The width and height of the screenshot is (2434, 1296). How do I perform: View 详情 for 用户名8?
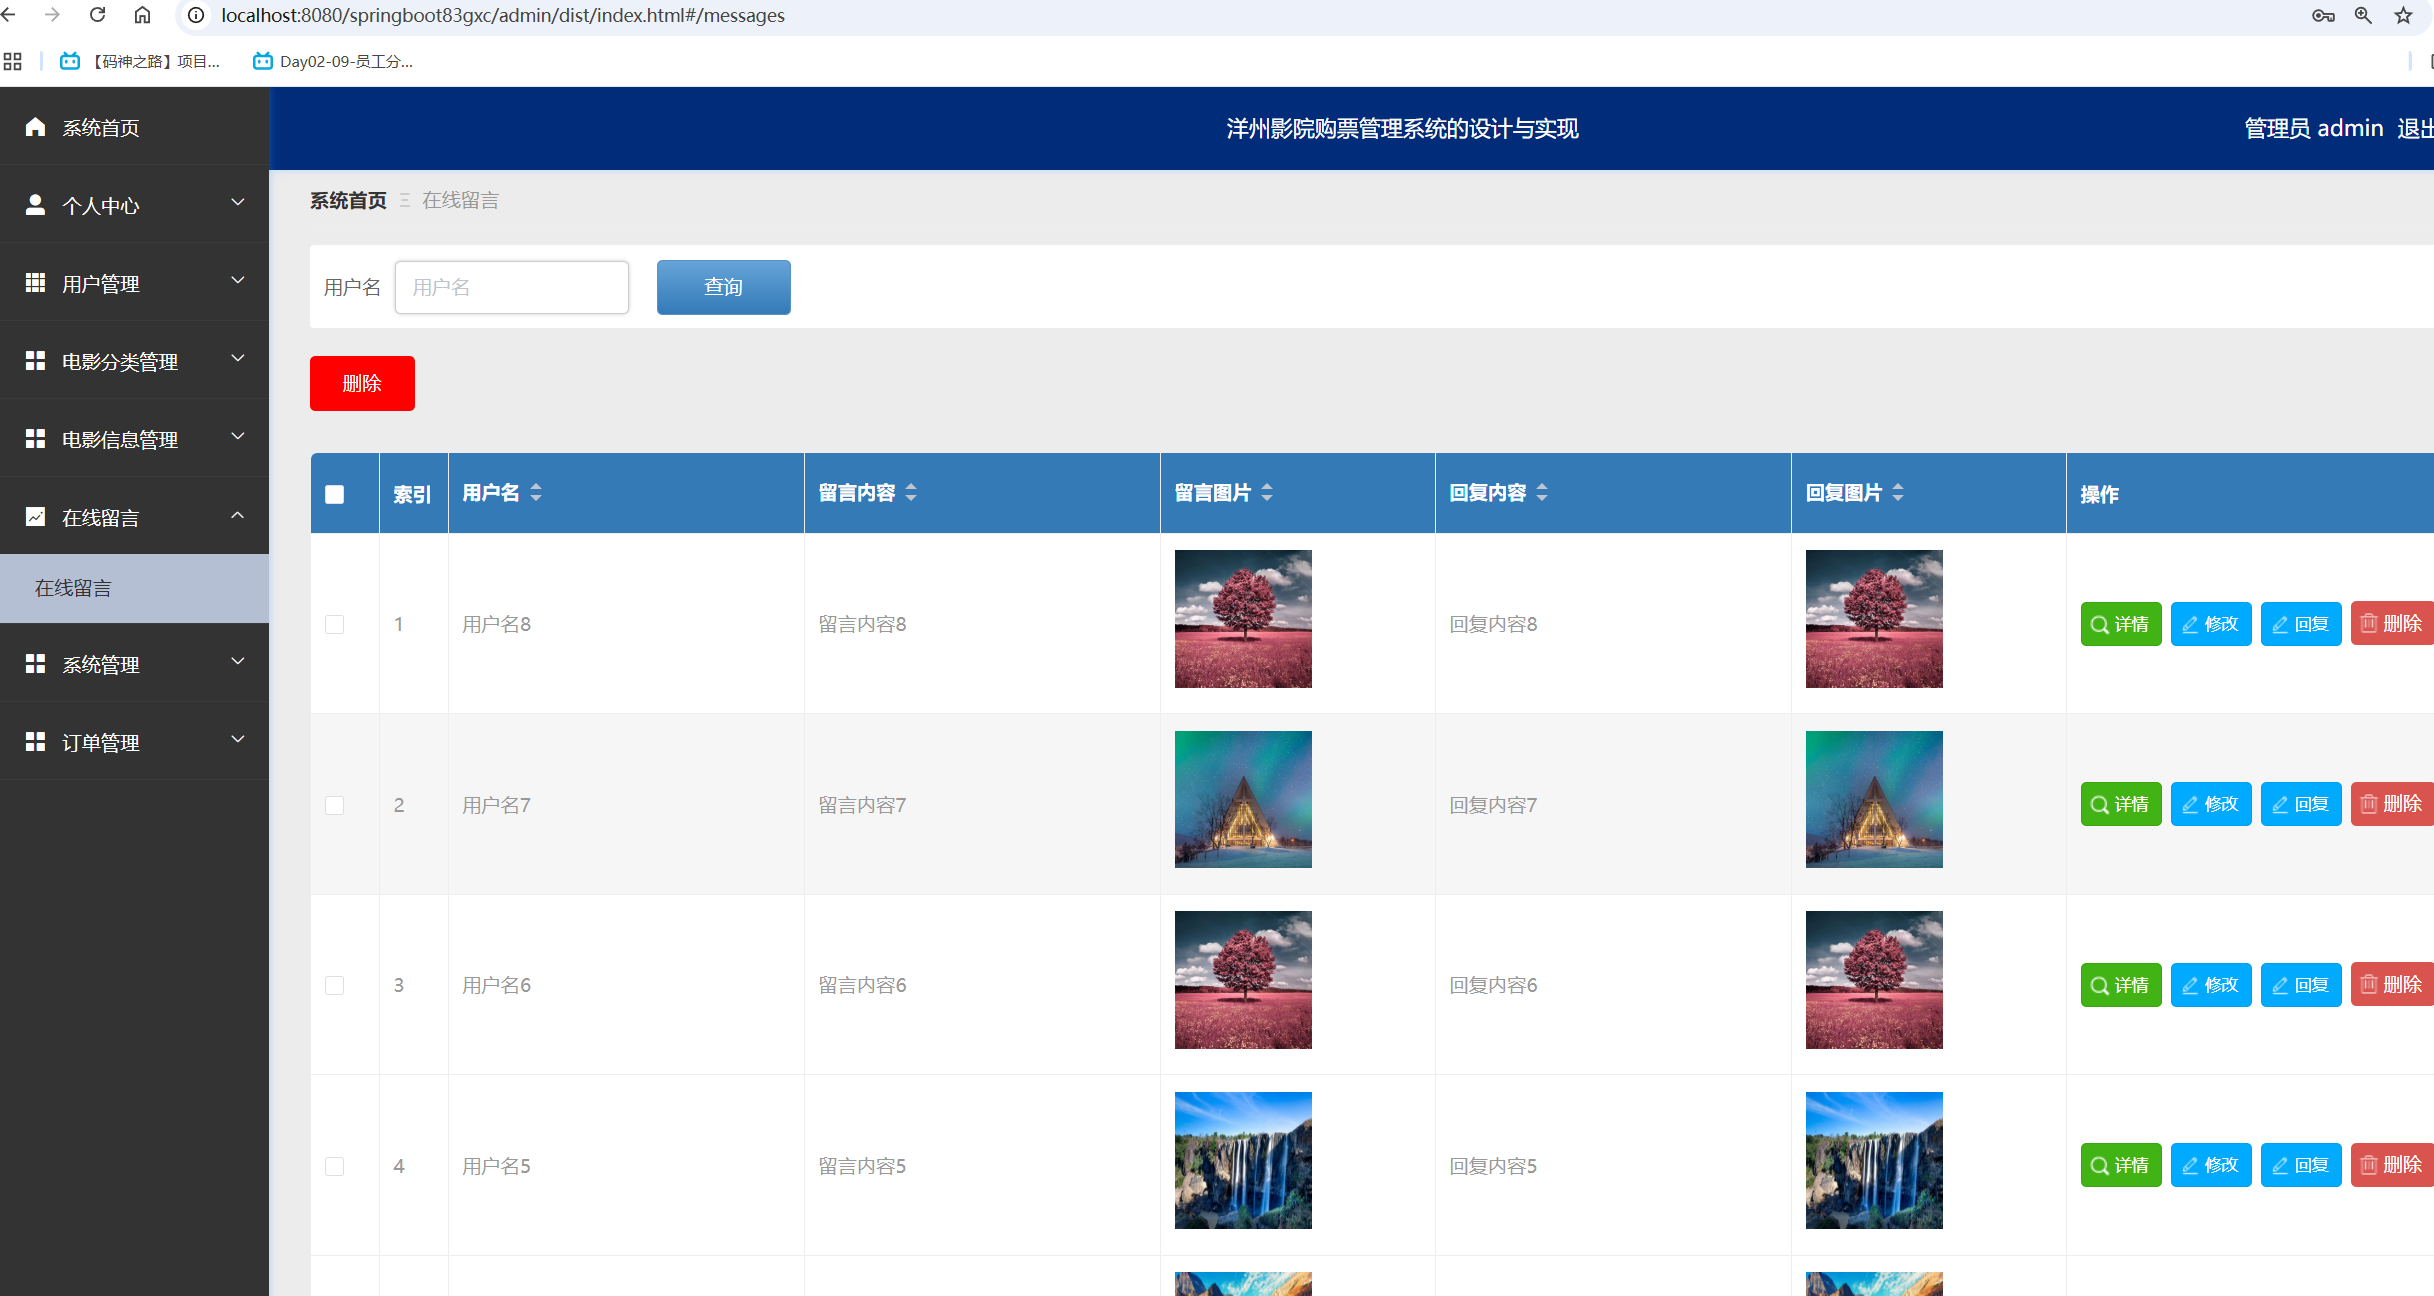2121,624
